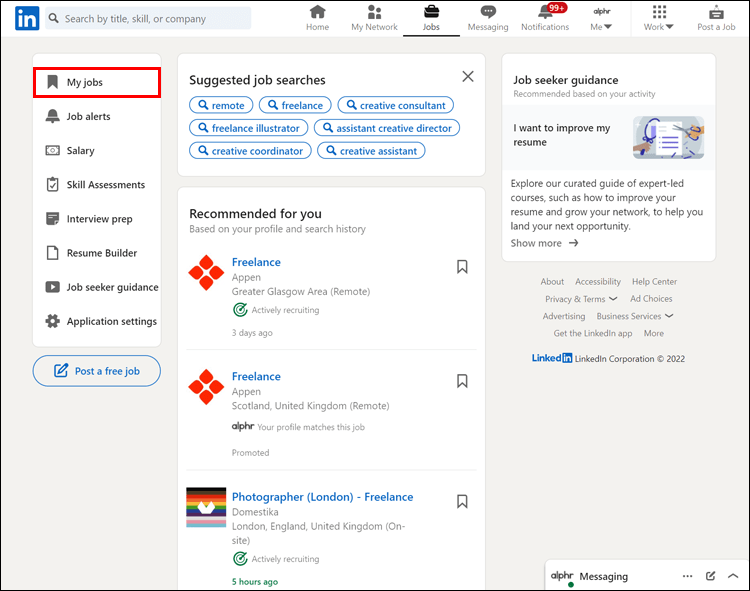Screen dimensions: 750x591
Task: Save the Appen Glasgow Freelance job bookmark
Action: click(x=462, y=266)
